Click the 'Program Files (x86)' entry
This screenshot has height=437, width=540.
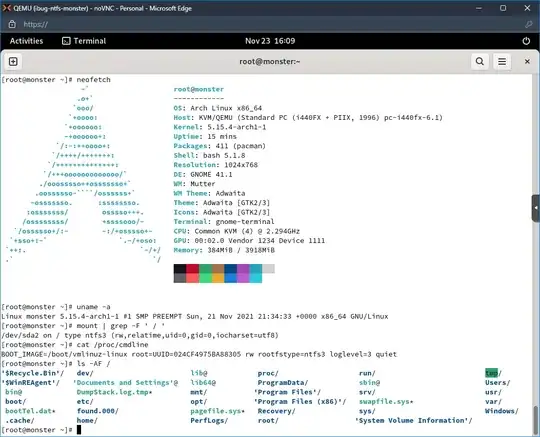pyautogui.click(x=300, y=402)
